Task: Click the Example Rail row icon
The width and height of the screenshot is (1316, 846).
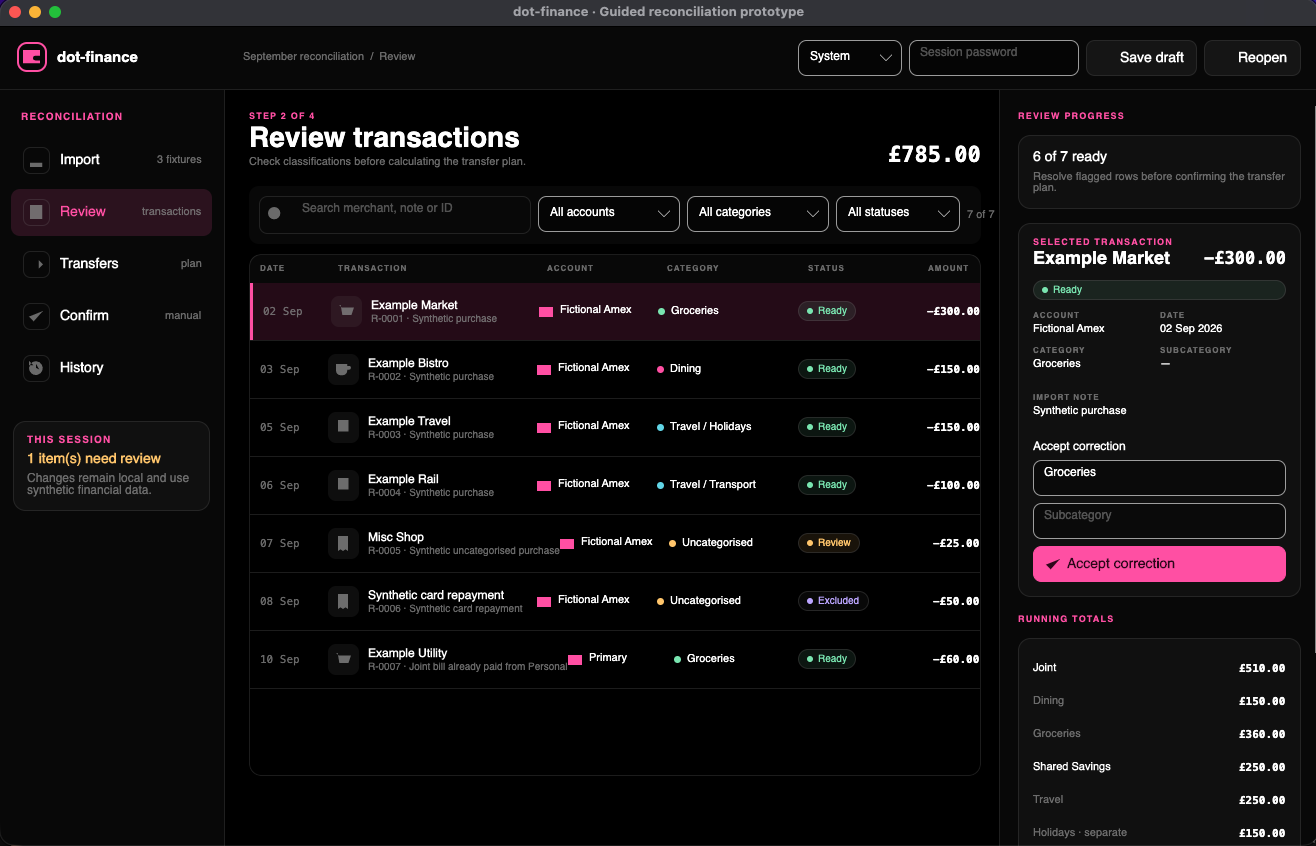Action: click(343, 485)
